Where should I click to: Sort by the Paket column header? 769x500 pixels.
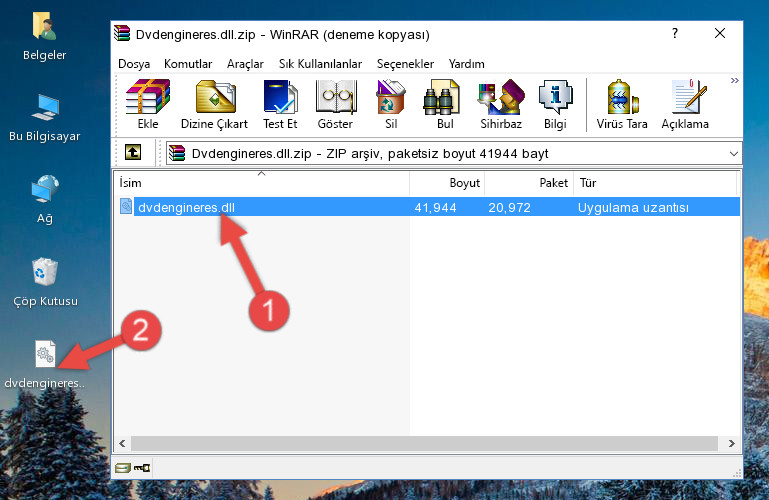point(529,183)
